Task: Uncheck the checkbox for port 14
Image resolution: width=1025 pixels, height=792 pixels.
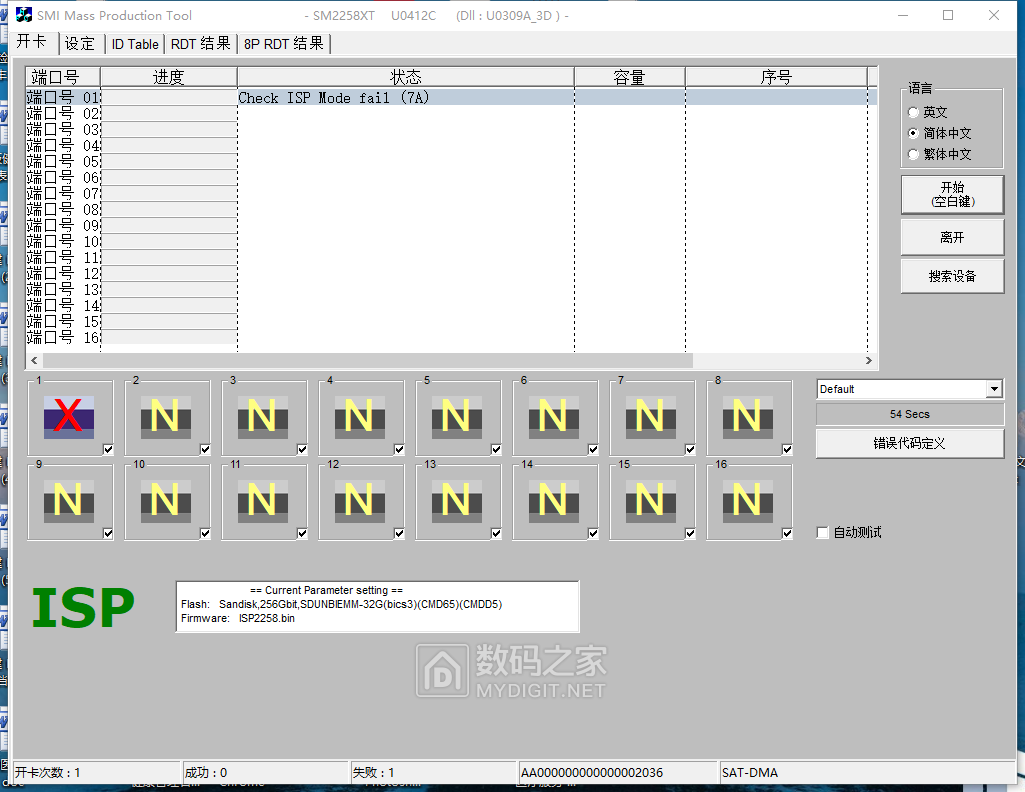Action: [593, 534]
